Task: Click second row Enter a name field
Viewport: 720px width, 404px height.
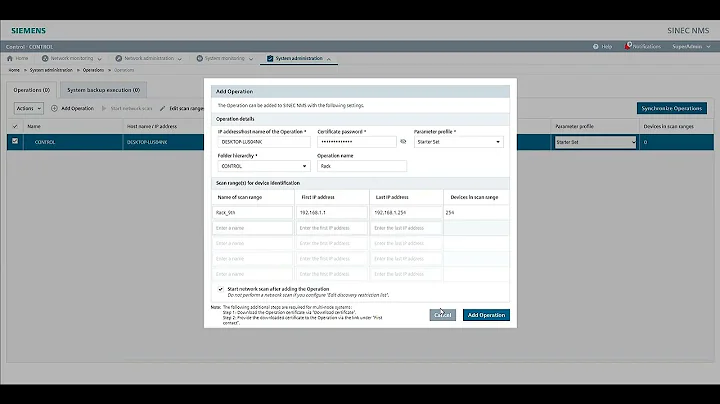Action: [253, 228]
